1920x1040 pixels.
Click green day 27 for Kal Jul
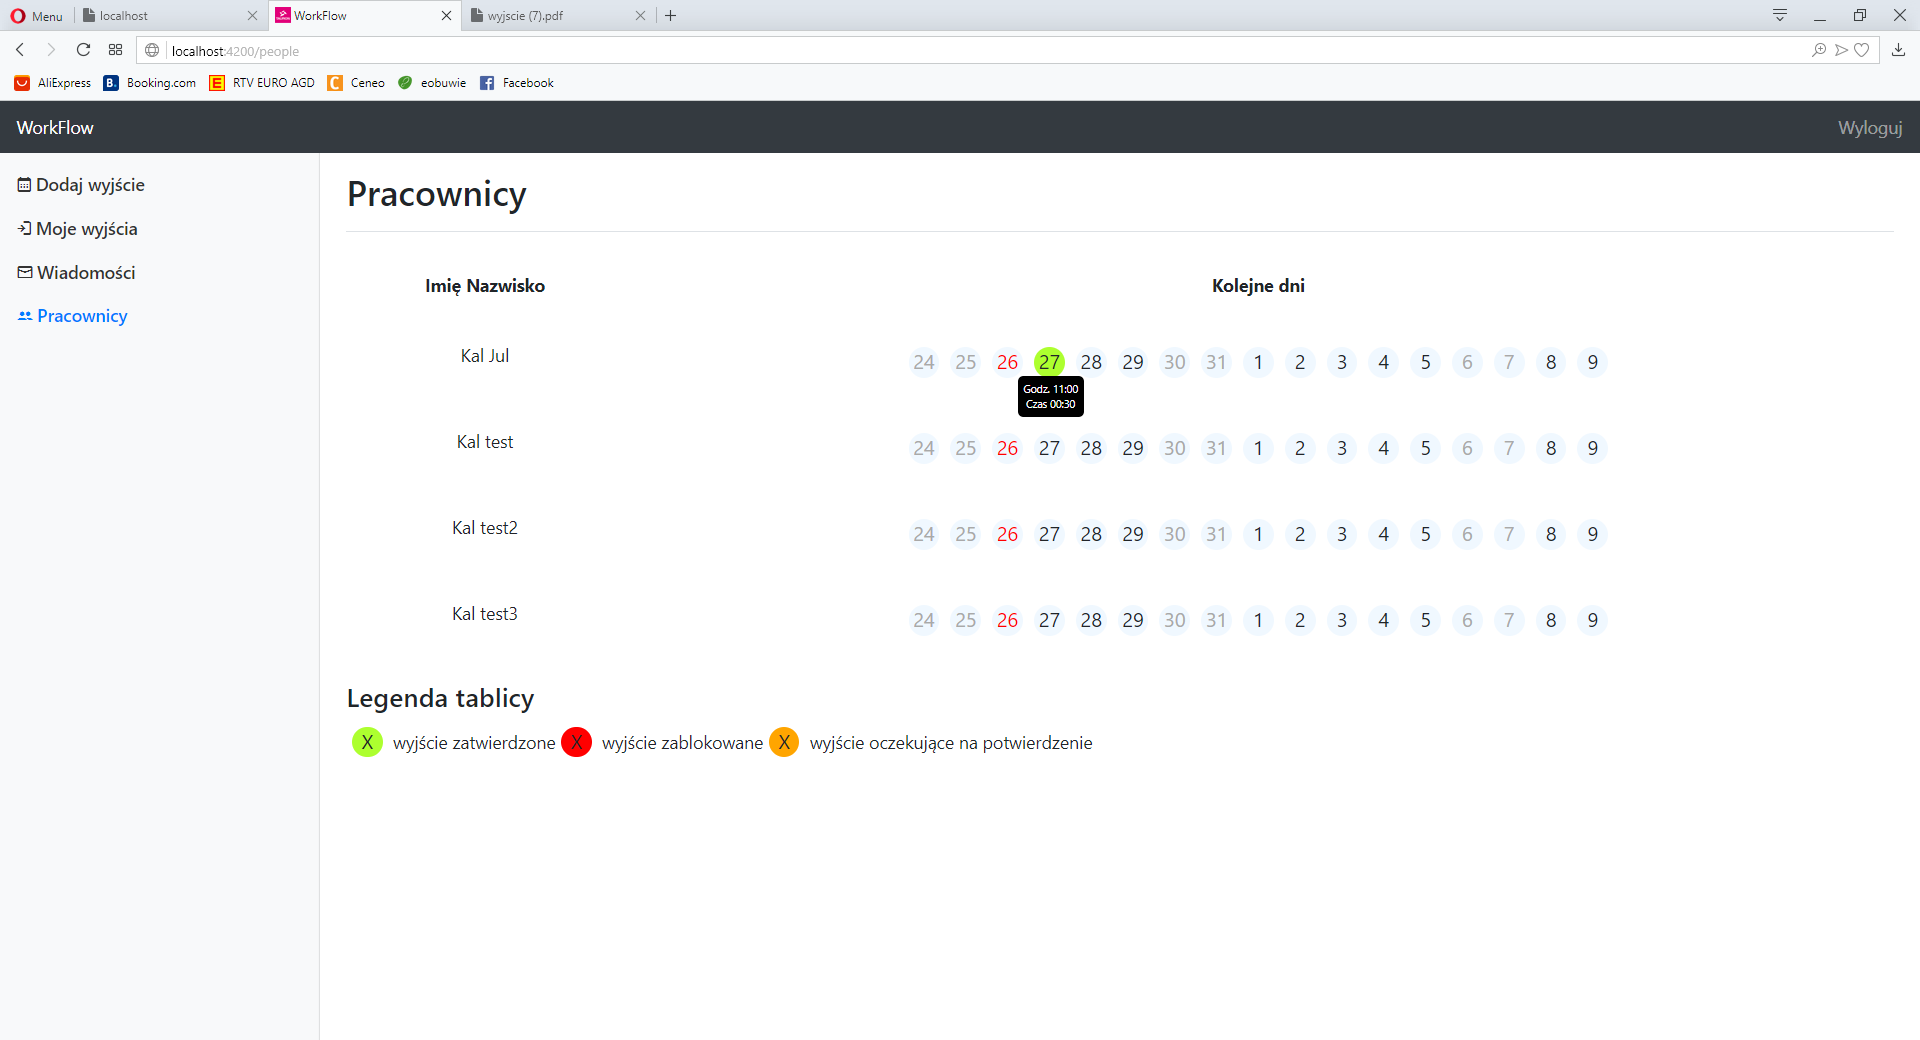coord(1049,362)
